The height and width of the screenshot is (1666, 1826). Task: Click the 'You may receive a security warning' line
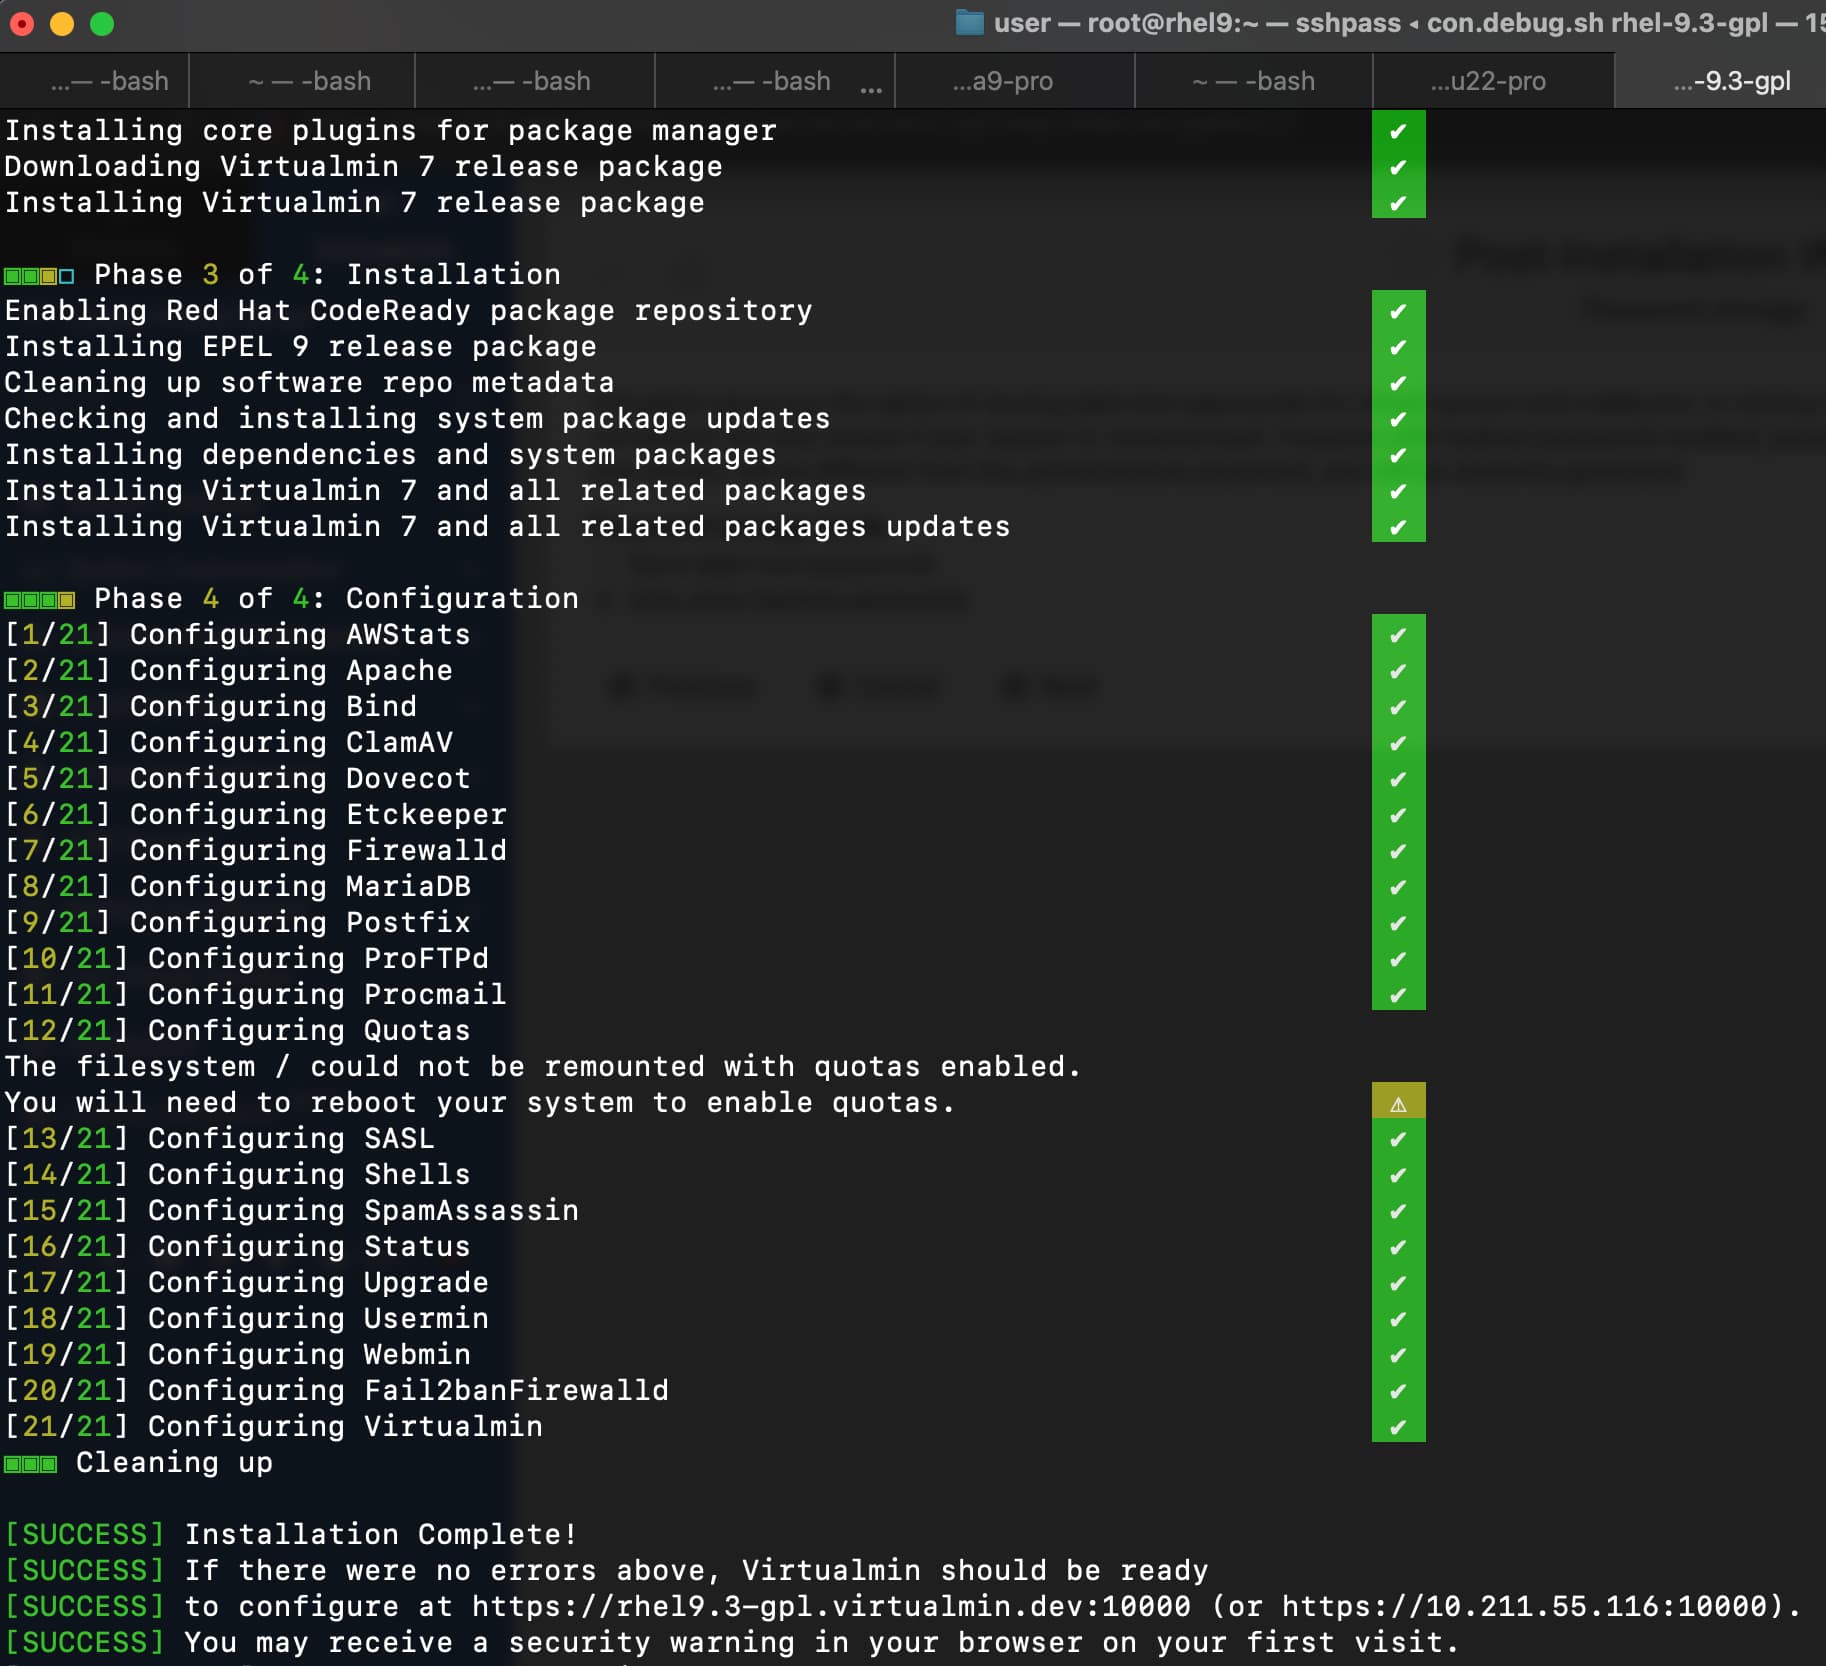[732, 1642]
